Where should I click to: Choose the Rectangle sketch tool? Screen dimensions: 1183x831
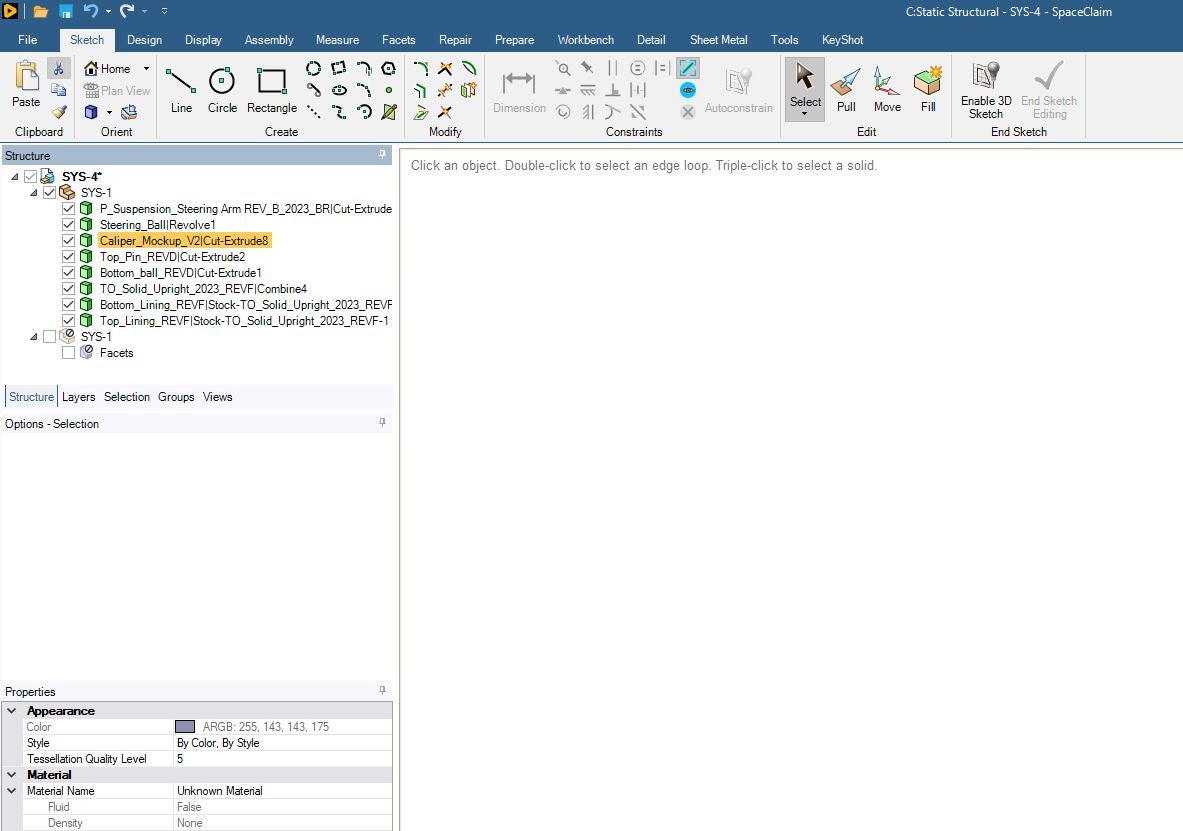272,90
